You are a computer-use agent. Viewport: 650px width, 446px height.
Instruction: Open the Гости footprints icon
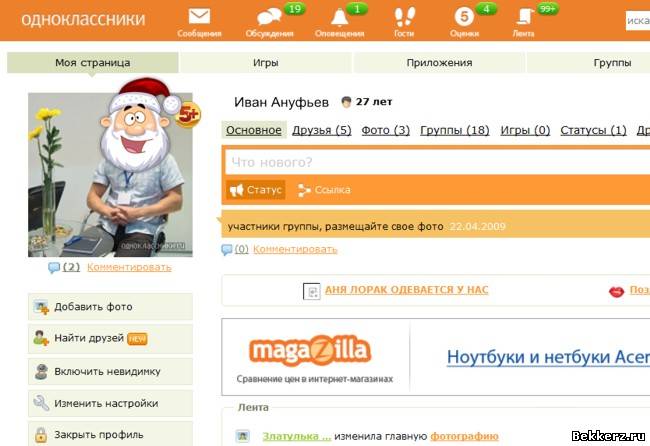point(404,17)
